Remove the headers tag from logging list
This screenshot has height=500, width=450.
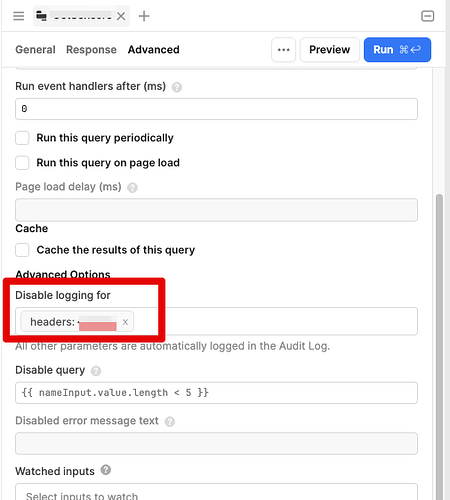(125, 322)
